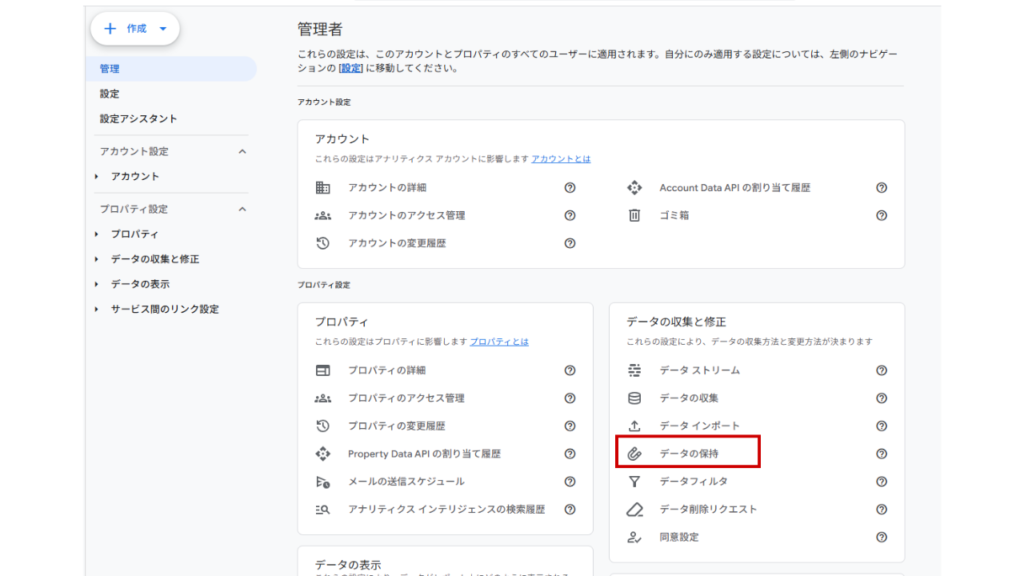The height and width of the screenshot is (576, 1024).
Task: Open メールの送信スケジュール setting
Action: (x=406, y=481)
